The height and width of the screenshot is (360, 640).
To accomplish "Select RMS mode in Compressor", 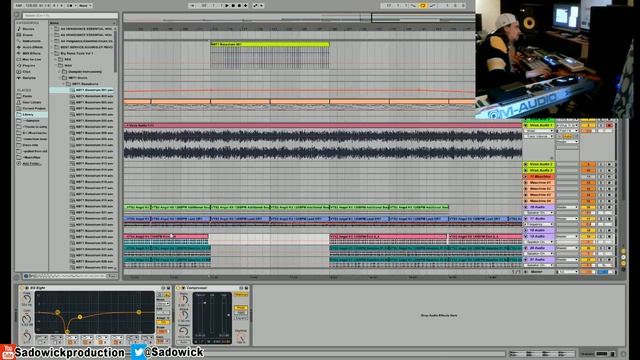I will pos(240,312).
